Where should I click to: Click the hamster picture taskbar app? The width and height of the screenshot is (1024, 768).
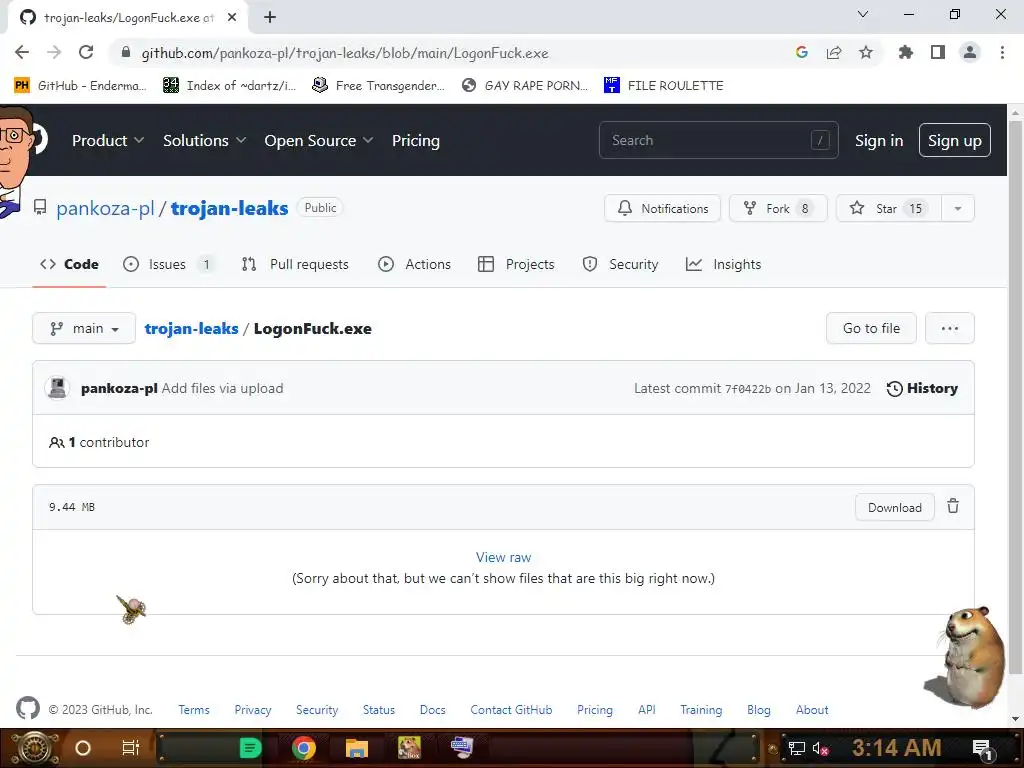point(409,747)
